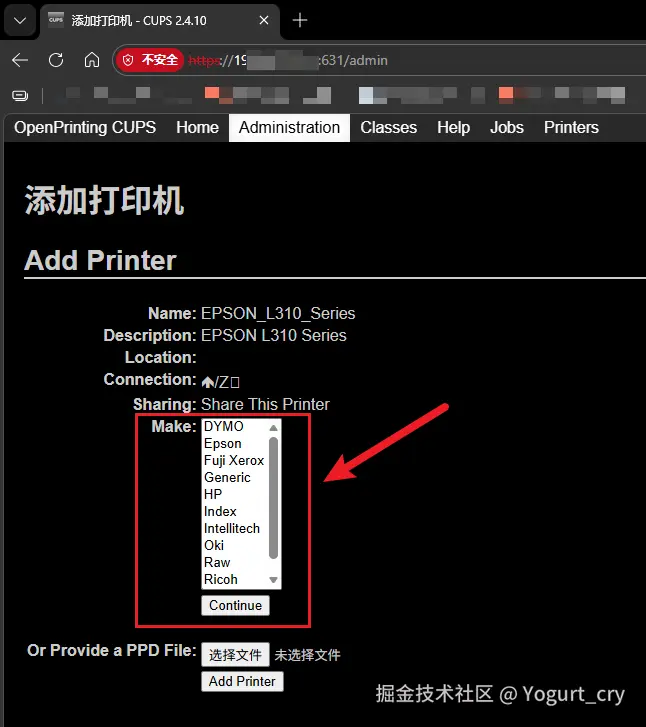Viewport: 646px width, 727px height.
Task: Select Oki in the Make list
Action: [x=236, y=545]
